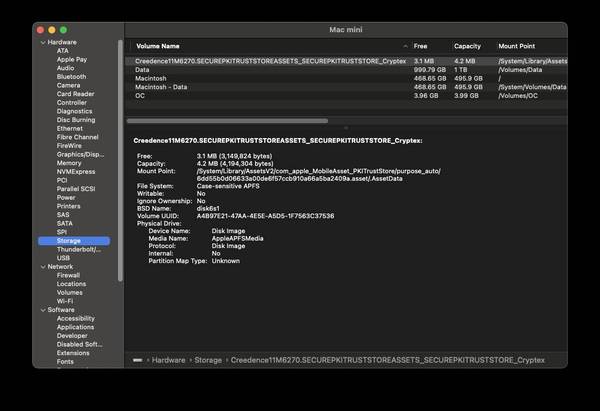The image size is (600, 411).
Task: Select Locations under Network
Action: coord(72,284)
